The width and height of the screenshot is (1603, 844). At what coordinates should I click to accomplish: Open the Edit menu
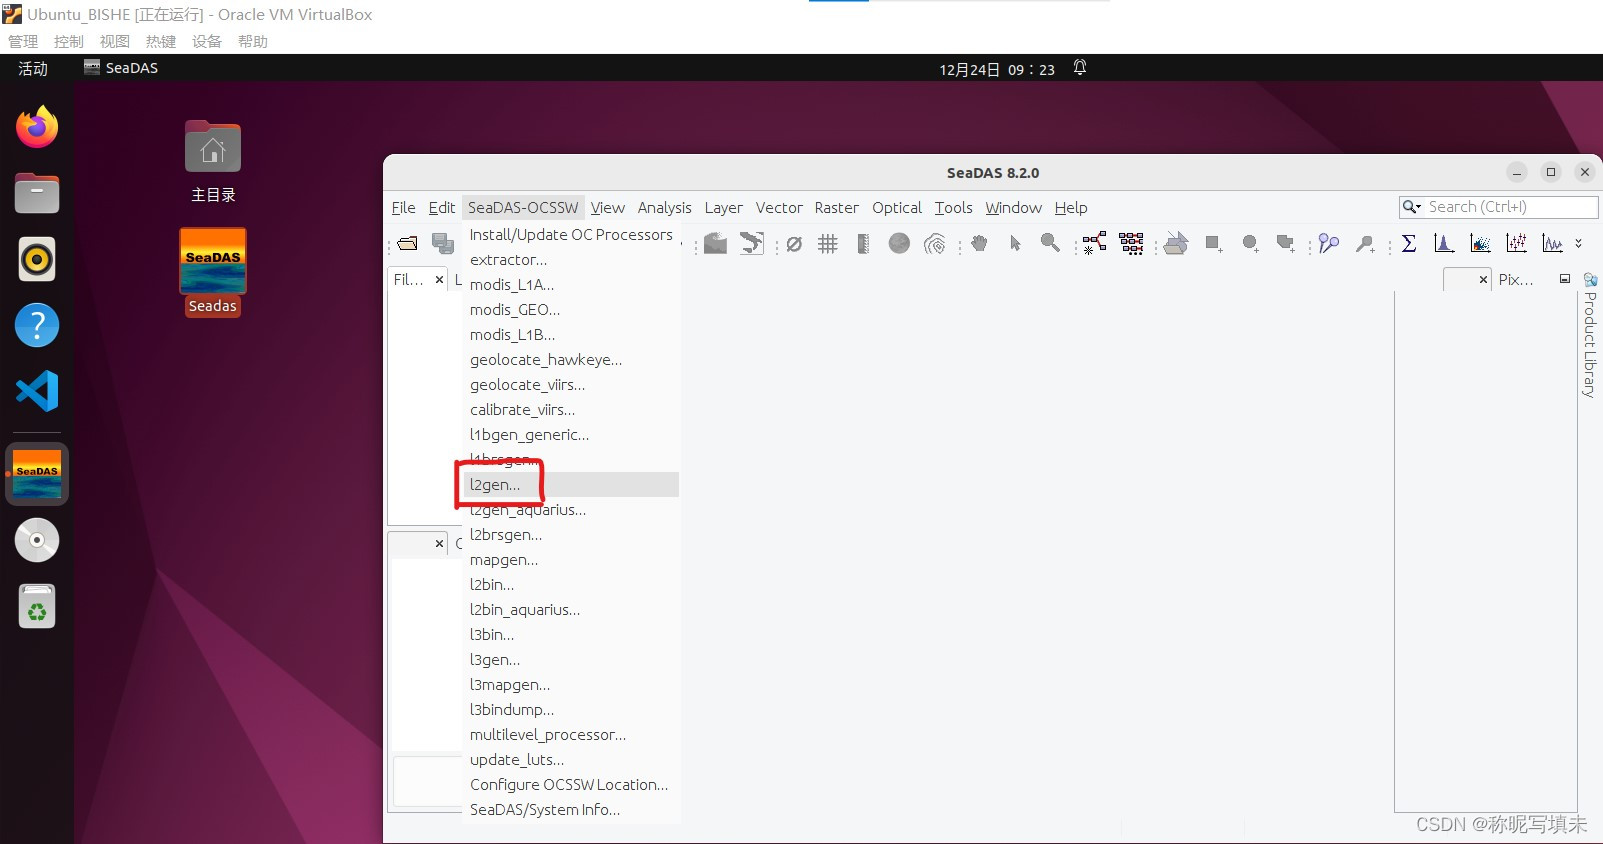click(442, 207)
